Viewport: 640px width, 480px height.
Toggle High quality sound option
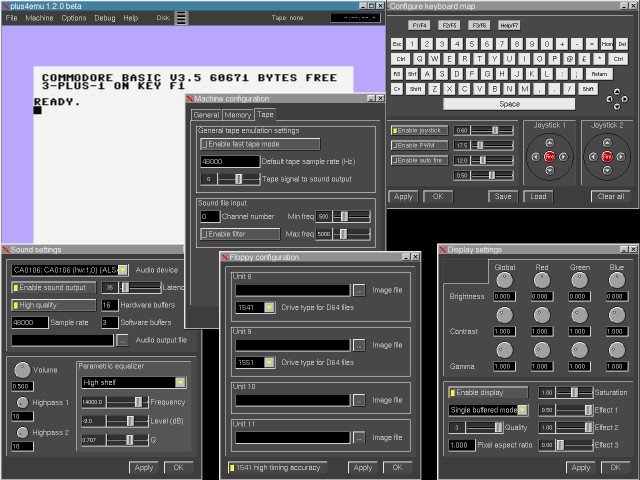pos(53,305)
